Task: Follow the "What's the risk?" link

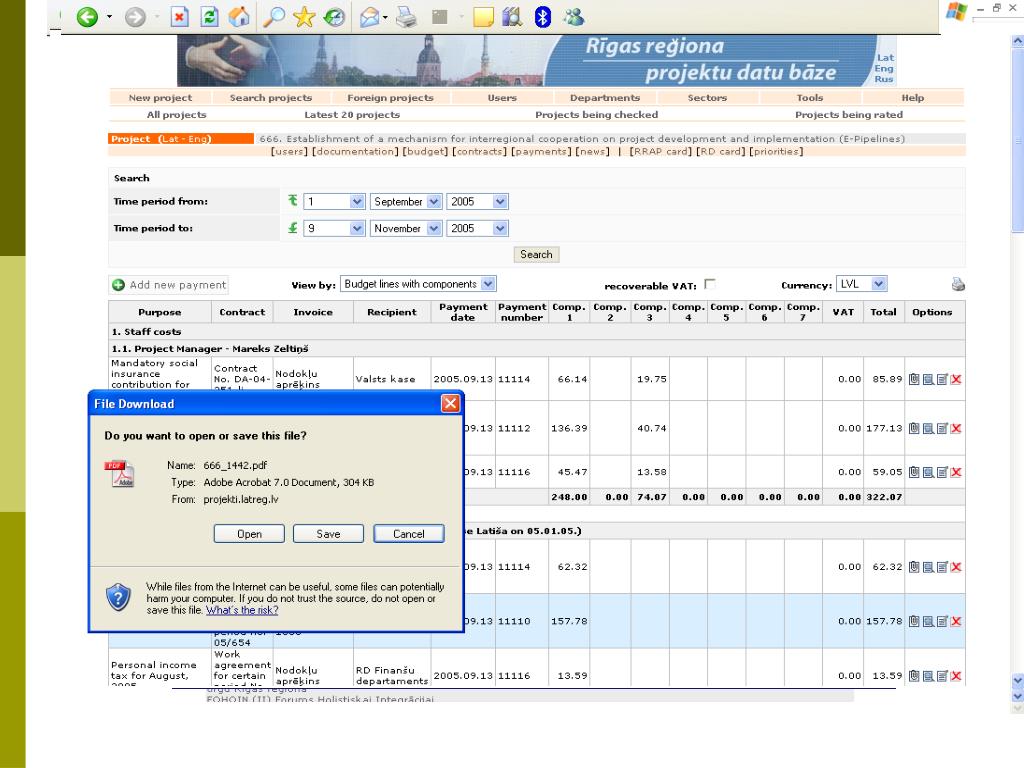Action: (x=242, y=610)
